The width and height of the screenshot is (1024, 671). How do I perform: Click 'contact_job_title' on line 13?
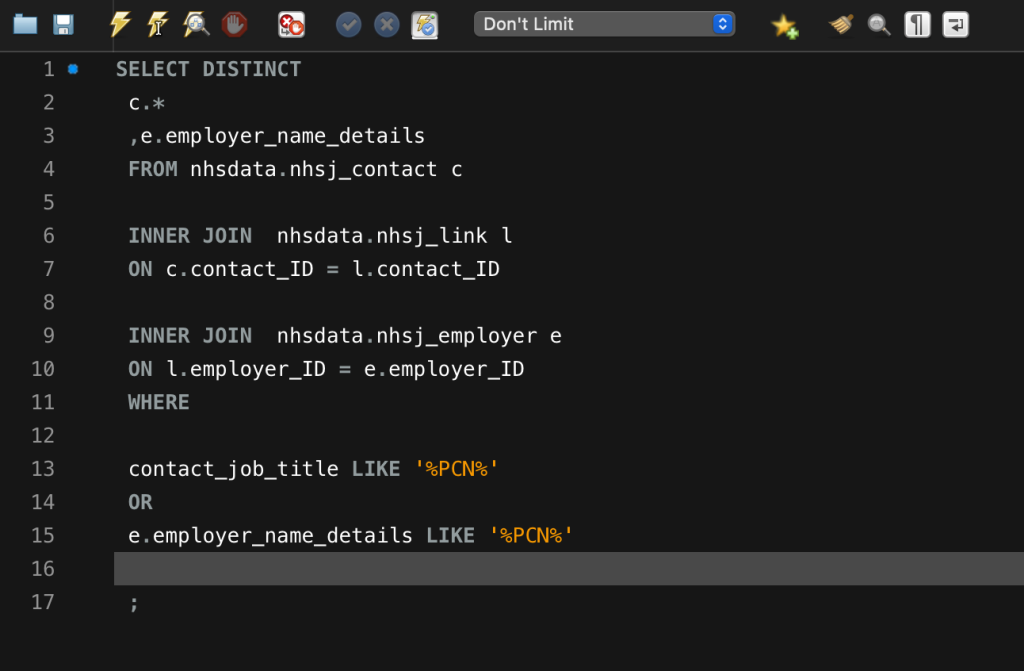233,469
